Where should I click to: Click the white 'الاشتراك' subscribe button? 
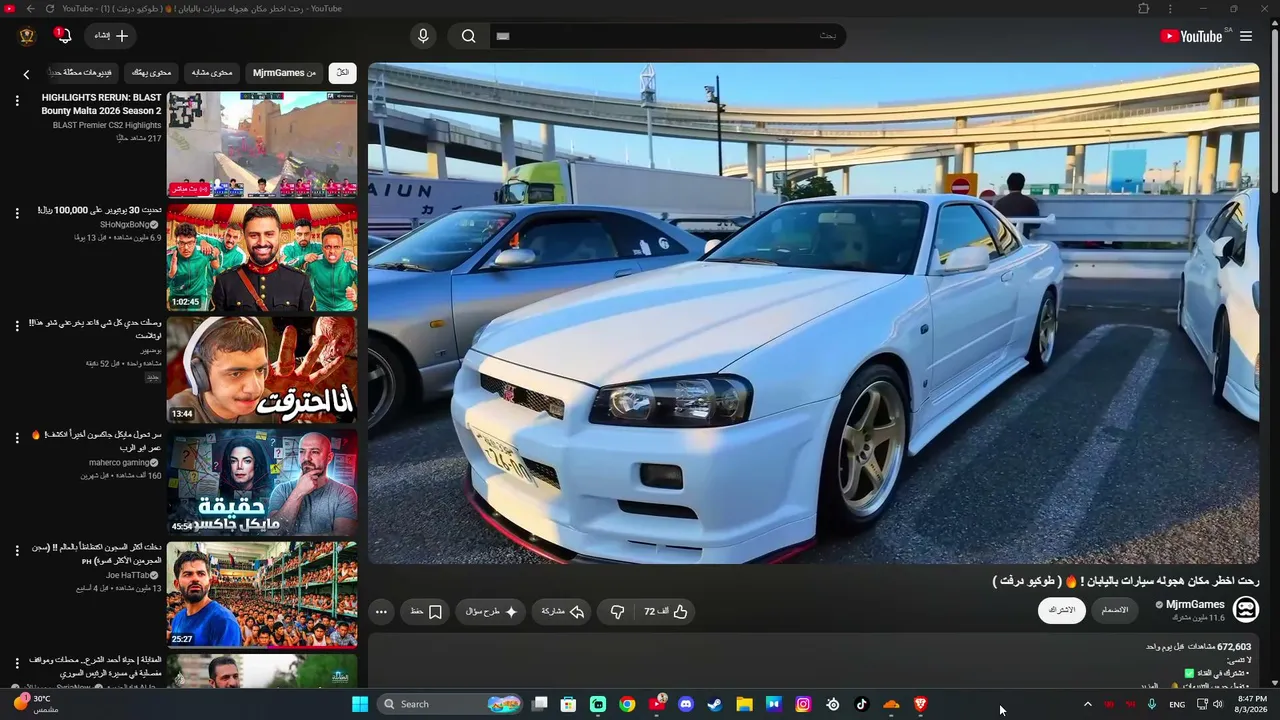1061,610
